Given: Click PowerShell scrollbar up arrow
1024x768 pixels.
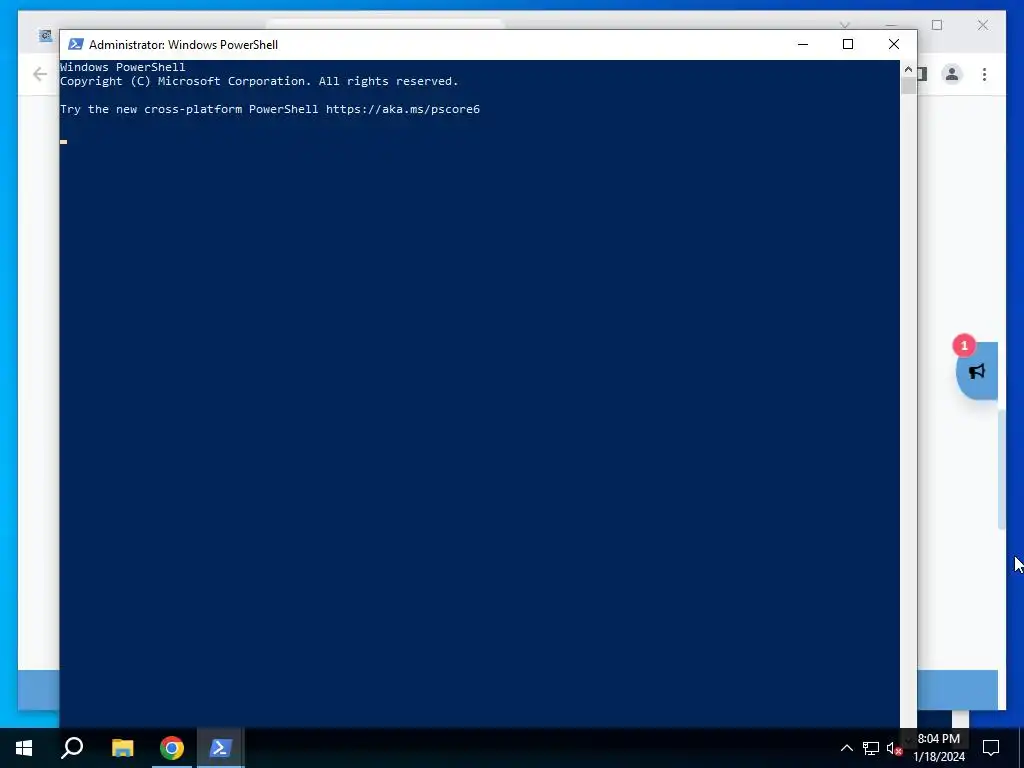Looking at the screenshot, I should coord(908,69).
